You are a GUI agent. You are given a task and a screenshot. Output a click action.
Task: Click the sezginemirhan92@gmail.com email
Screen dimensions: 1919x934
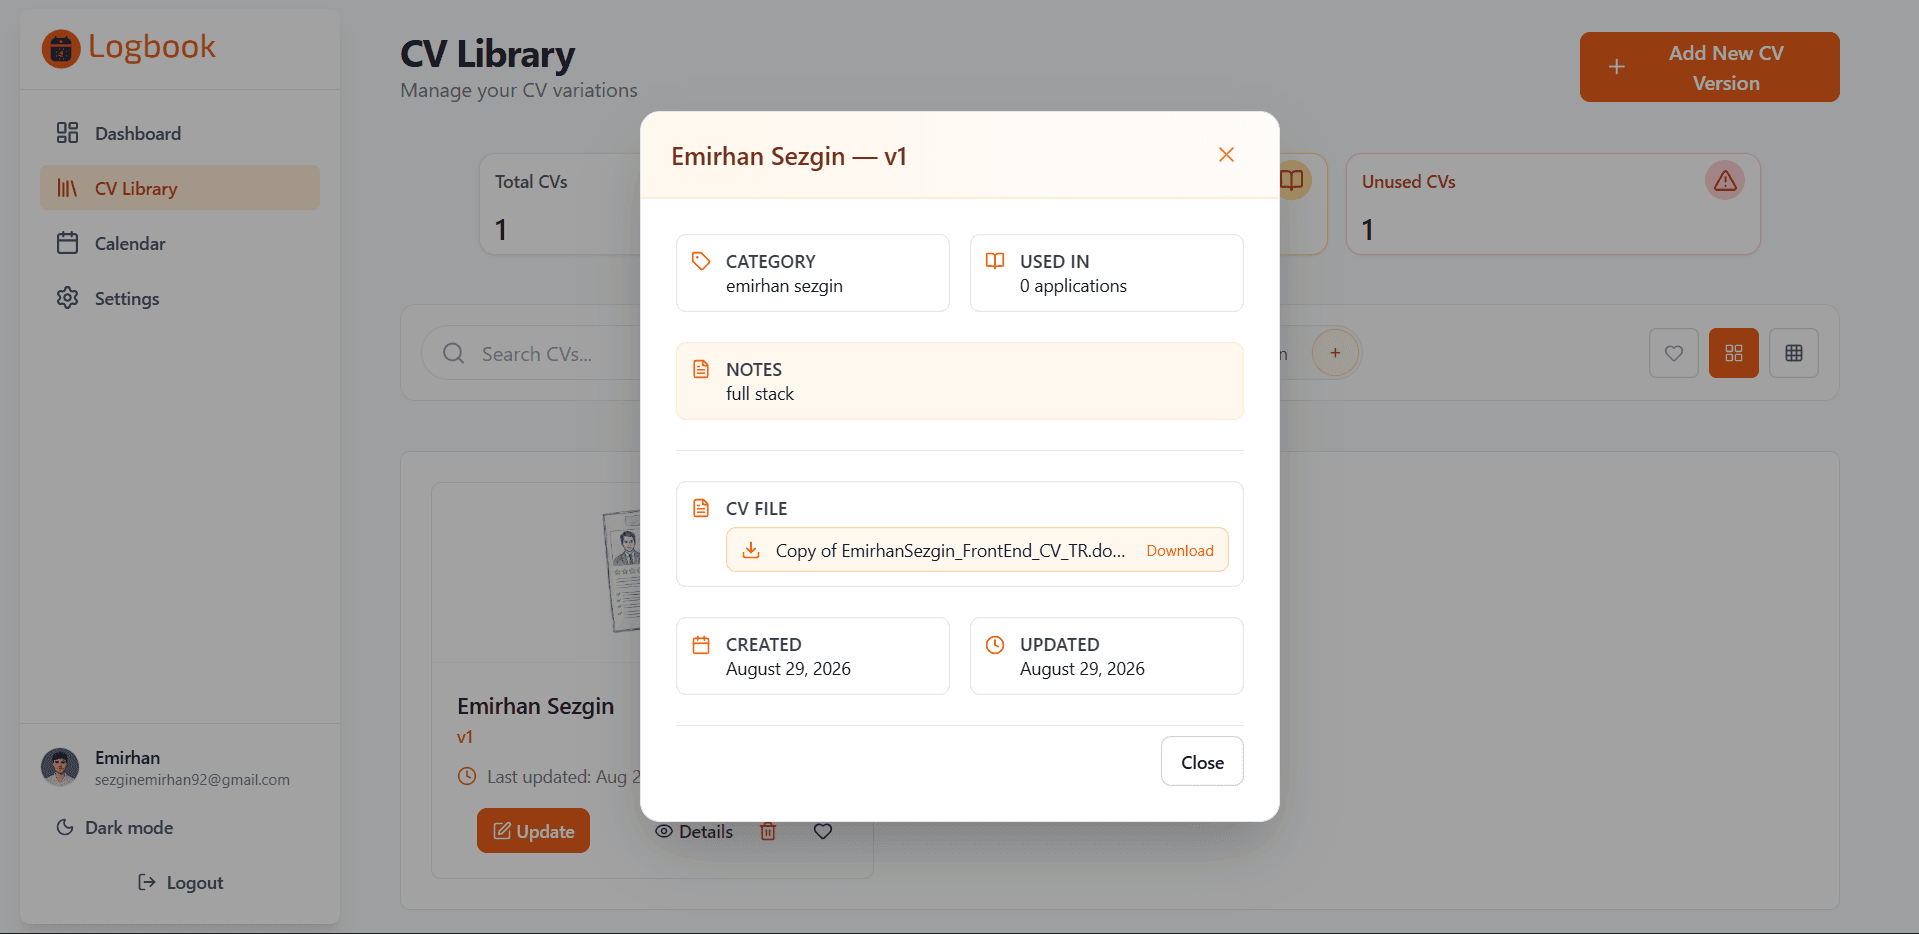pos(192,780)
